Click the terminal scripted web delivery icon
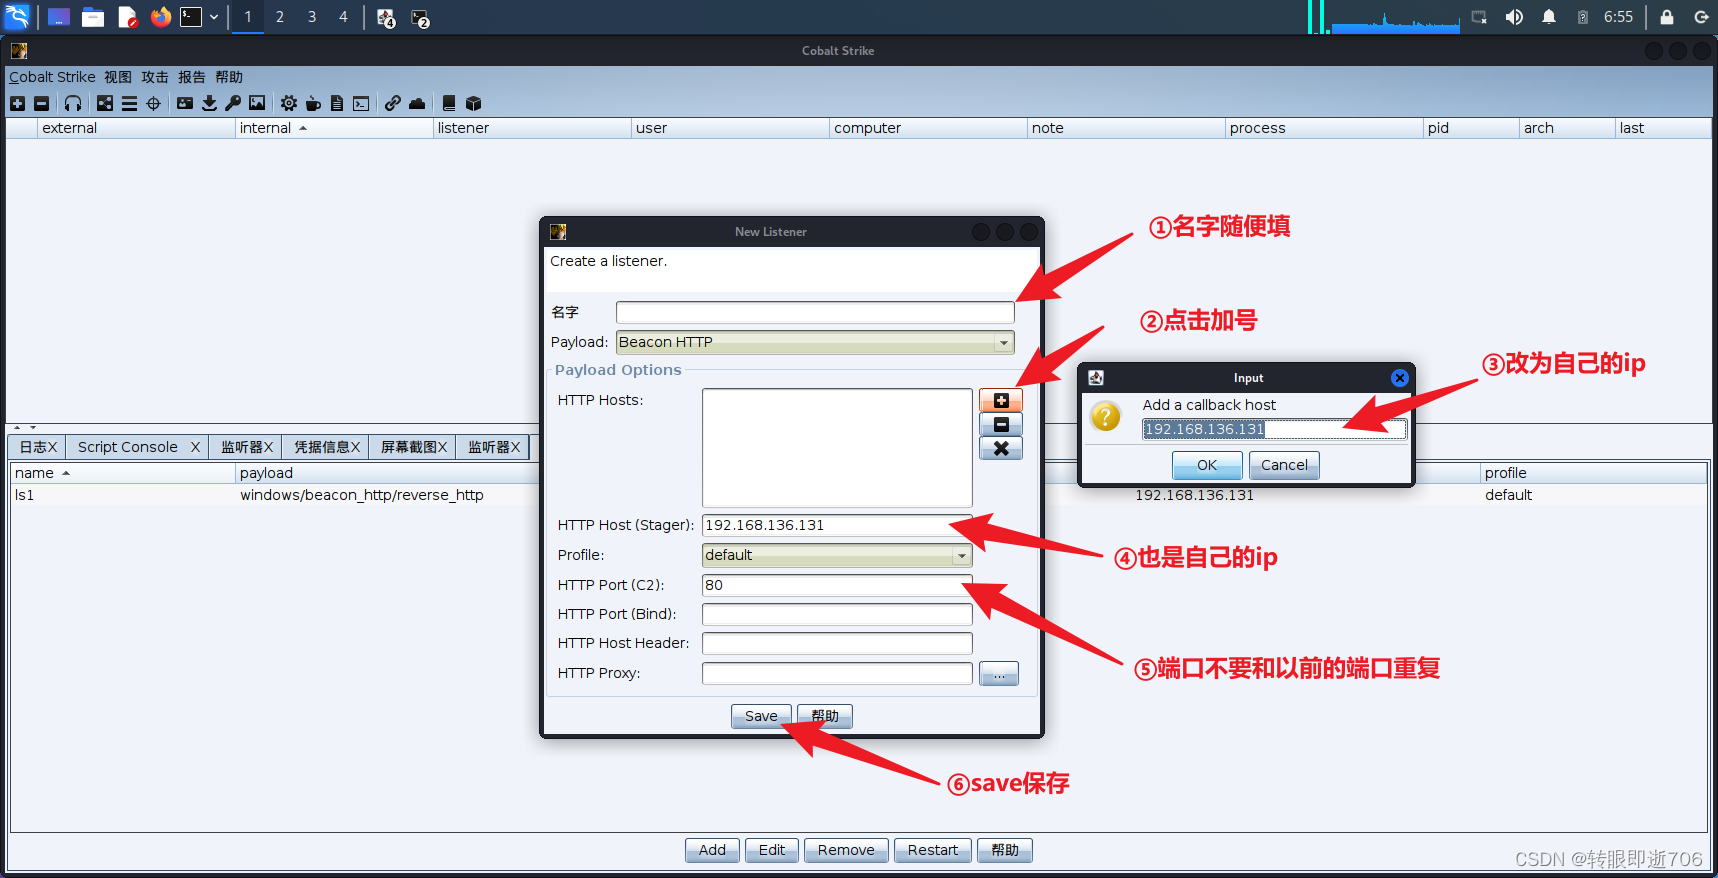This screenshot has width=1718, height=878. point(361,103)
